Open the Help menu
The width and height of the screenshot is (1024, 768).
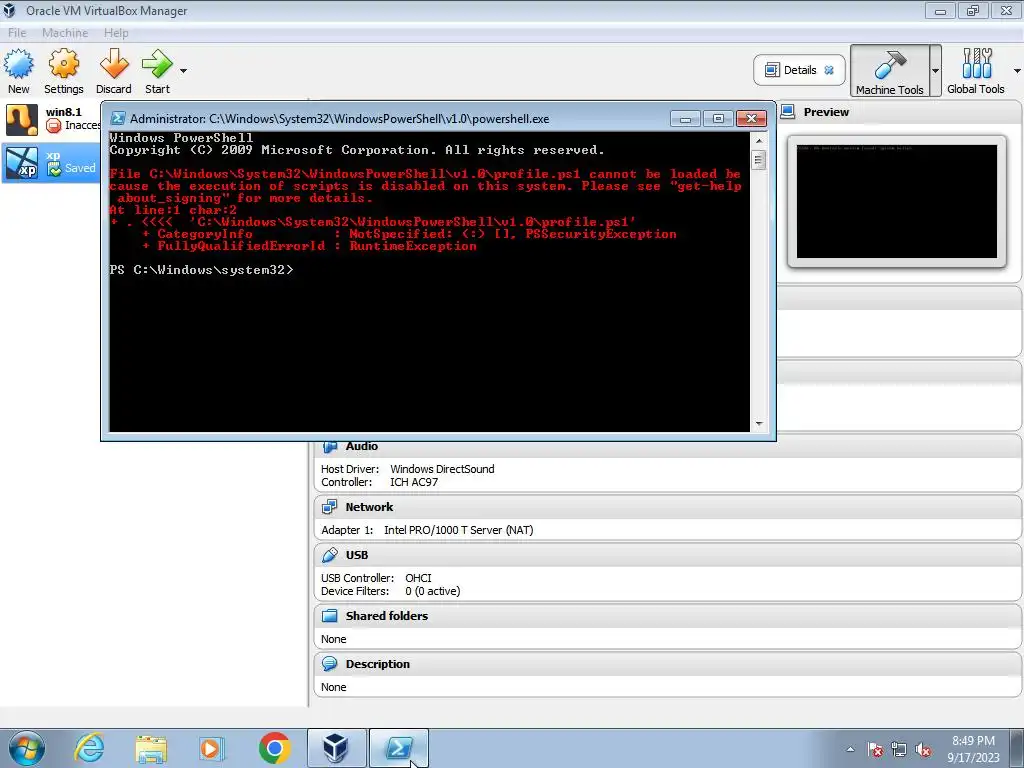pyautogui.click(x=116, y=33)
